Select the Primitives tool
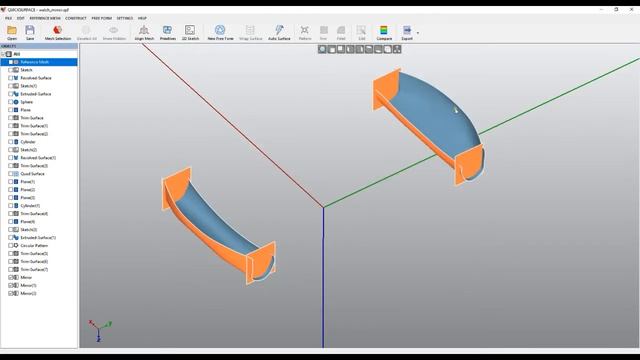Screen dimensions: 640x360 tap(167, 32)
